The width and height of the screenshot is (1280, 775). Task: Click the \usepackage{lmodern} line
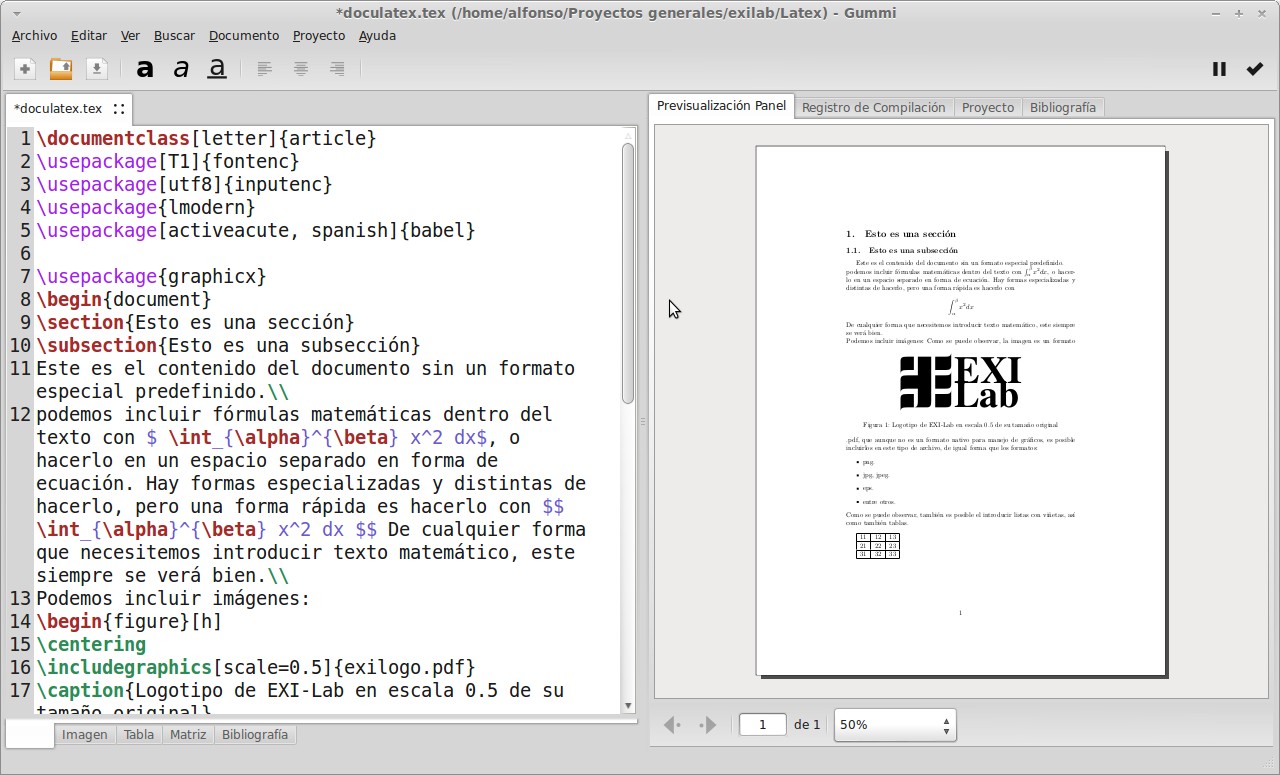click(x=146, y=207)
